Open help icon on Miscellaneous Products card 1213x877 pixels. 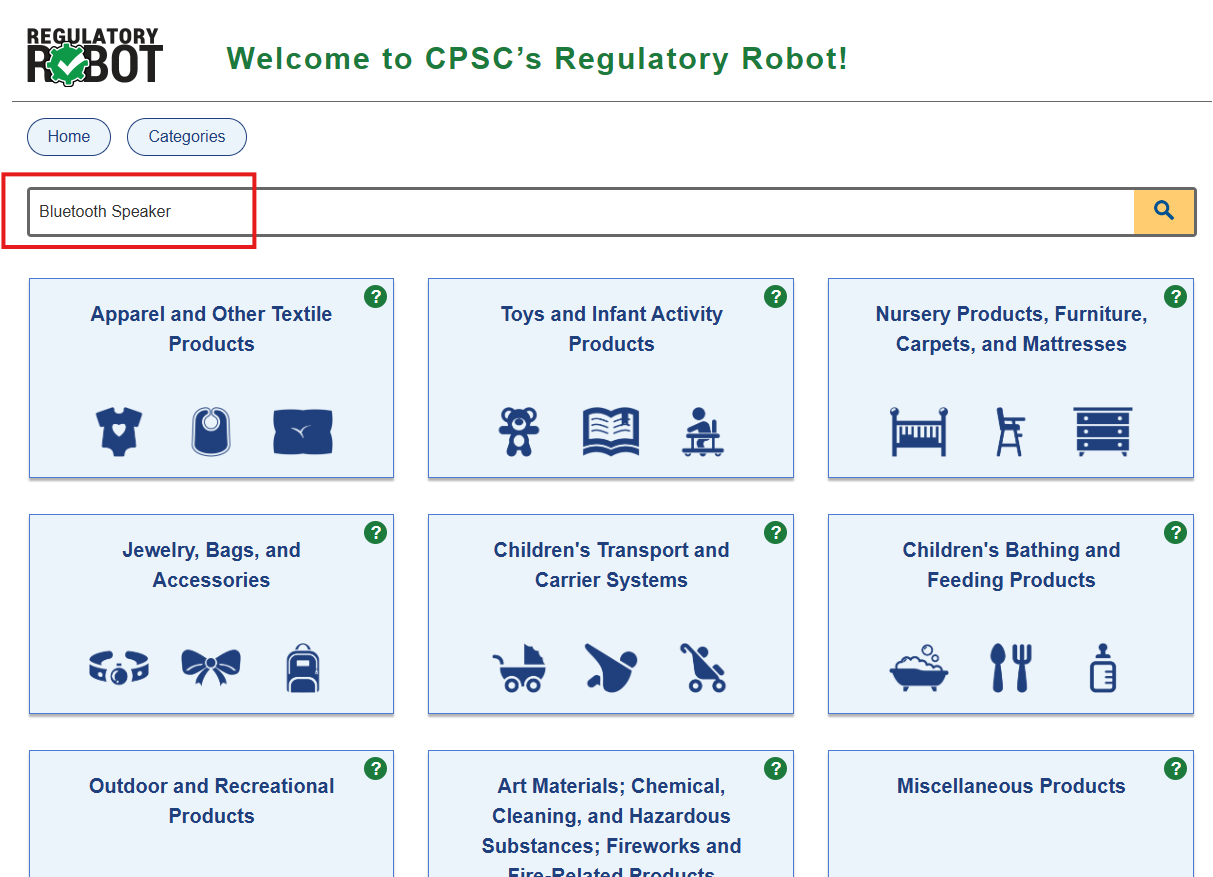pos(1175,768)
